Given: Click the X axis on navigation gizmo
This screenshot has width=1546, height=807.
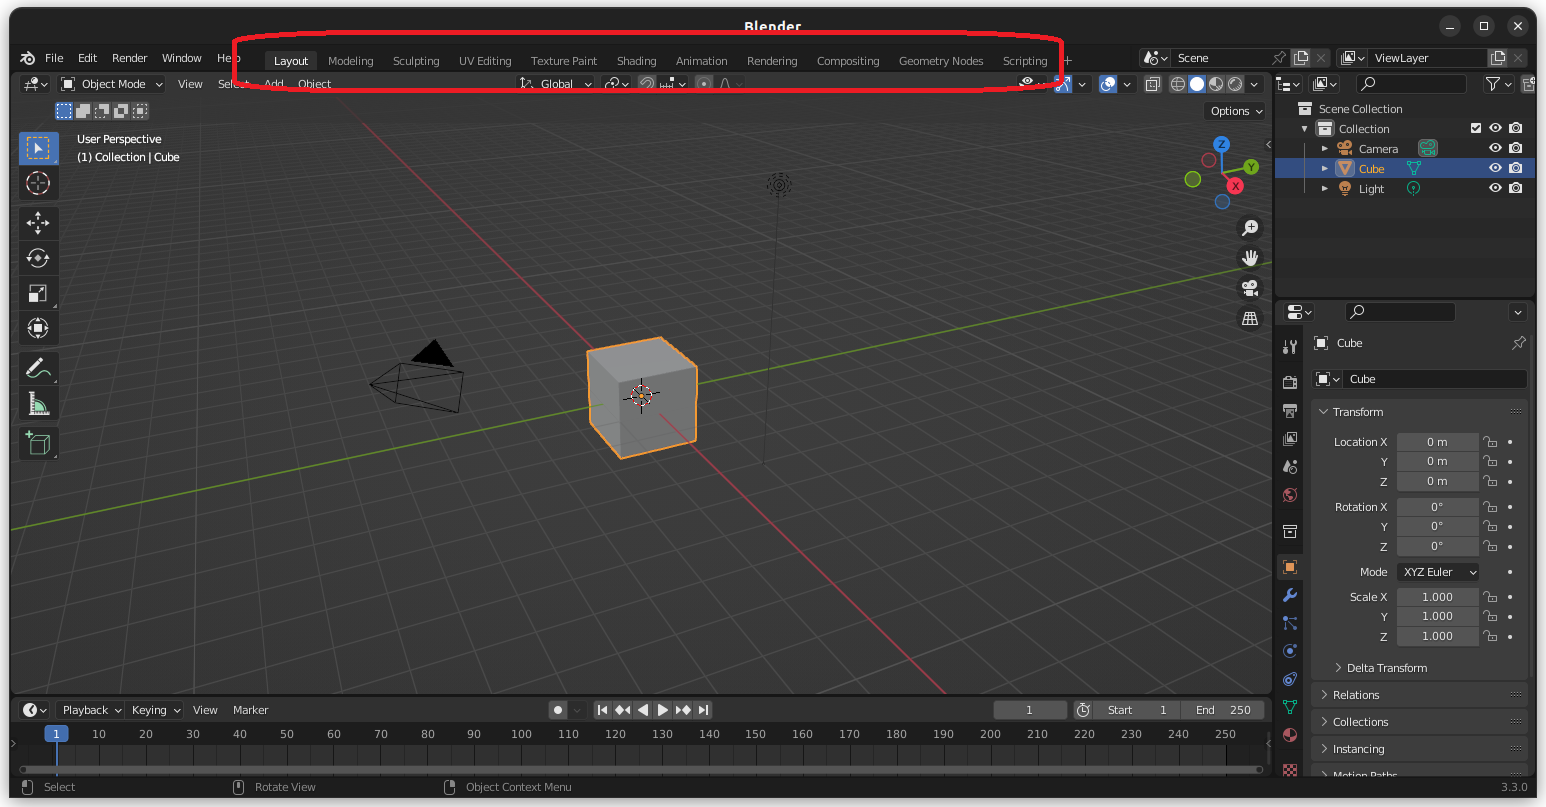Looking at the screenshot, I should (x=1236, y=186).
